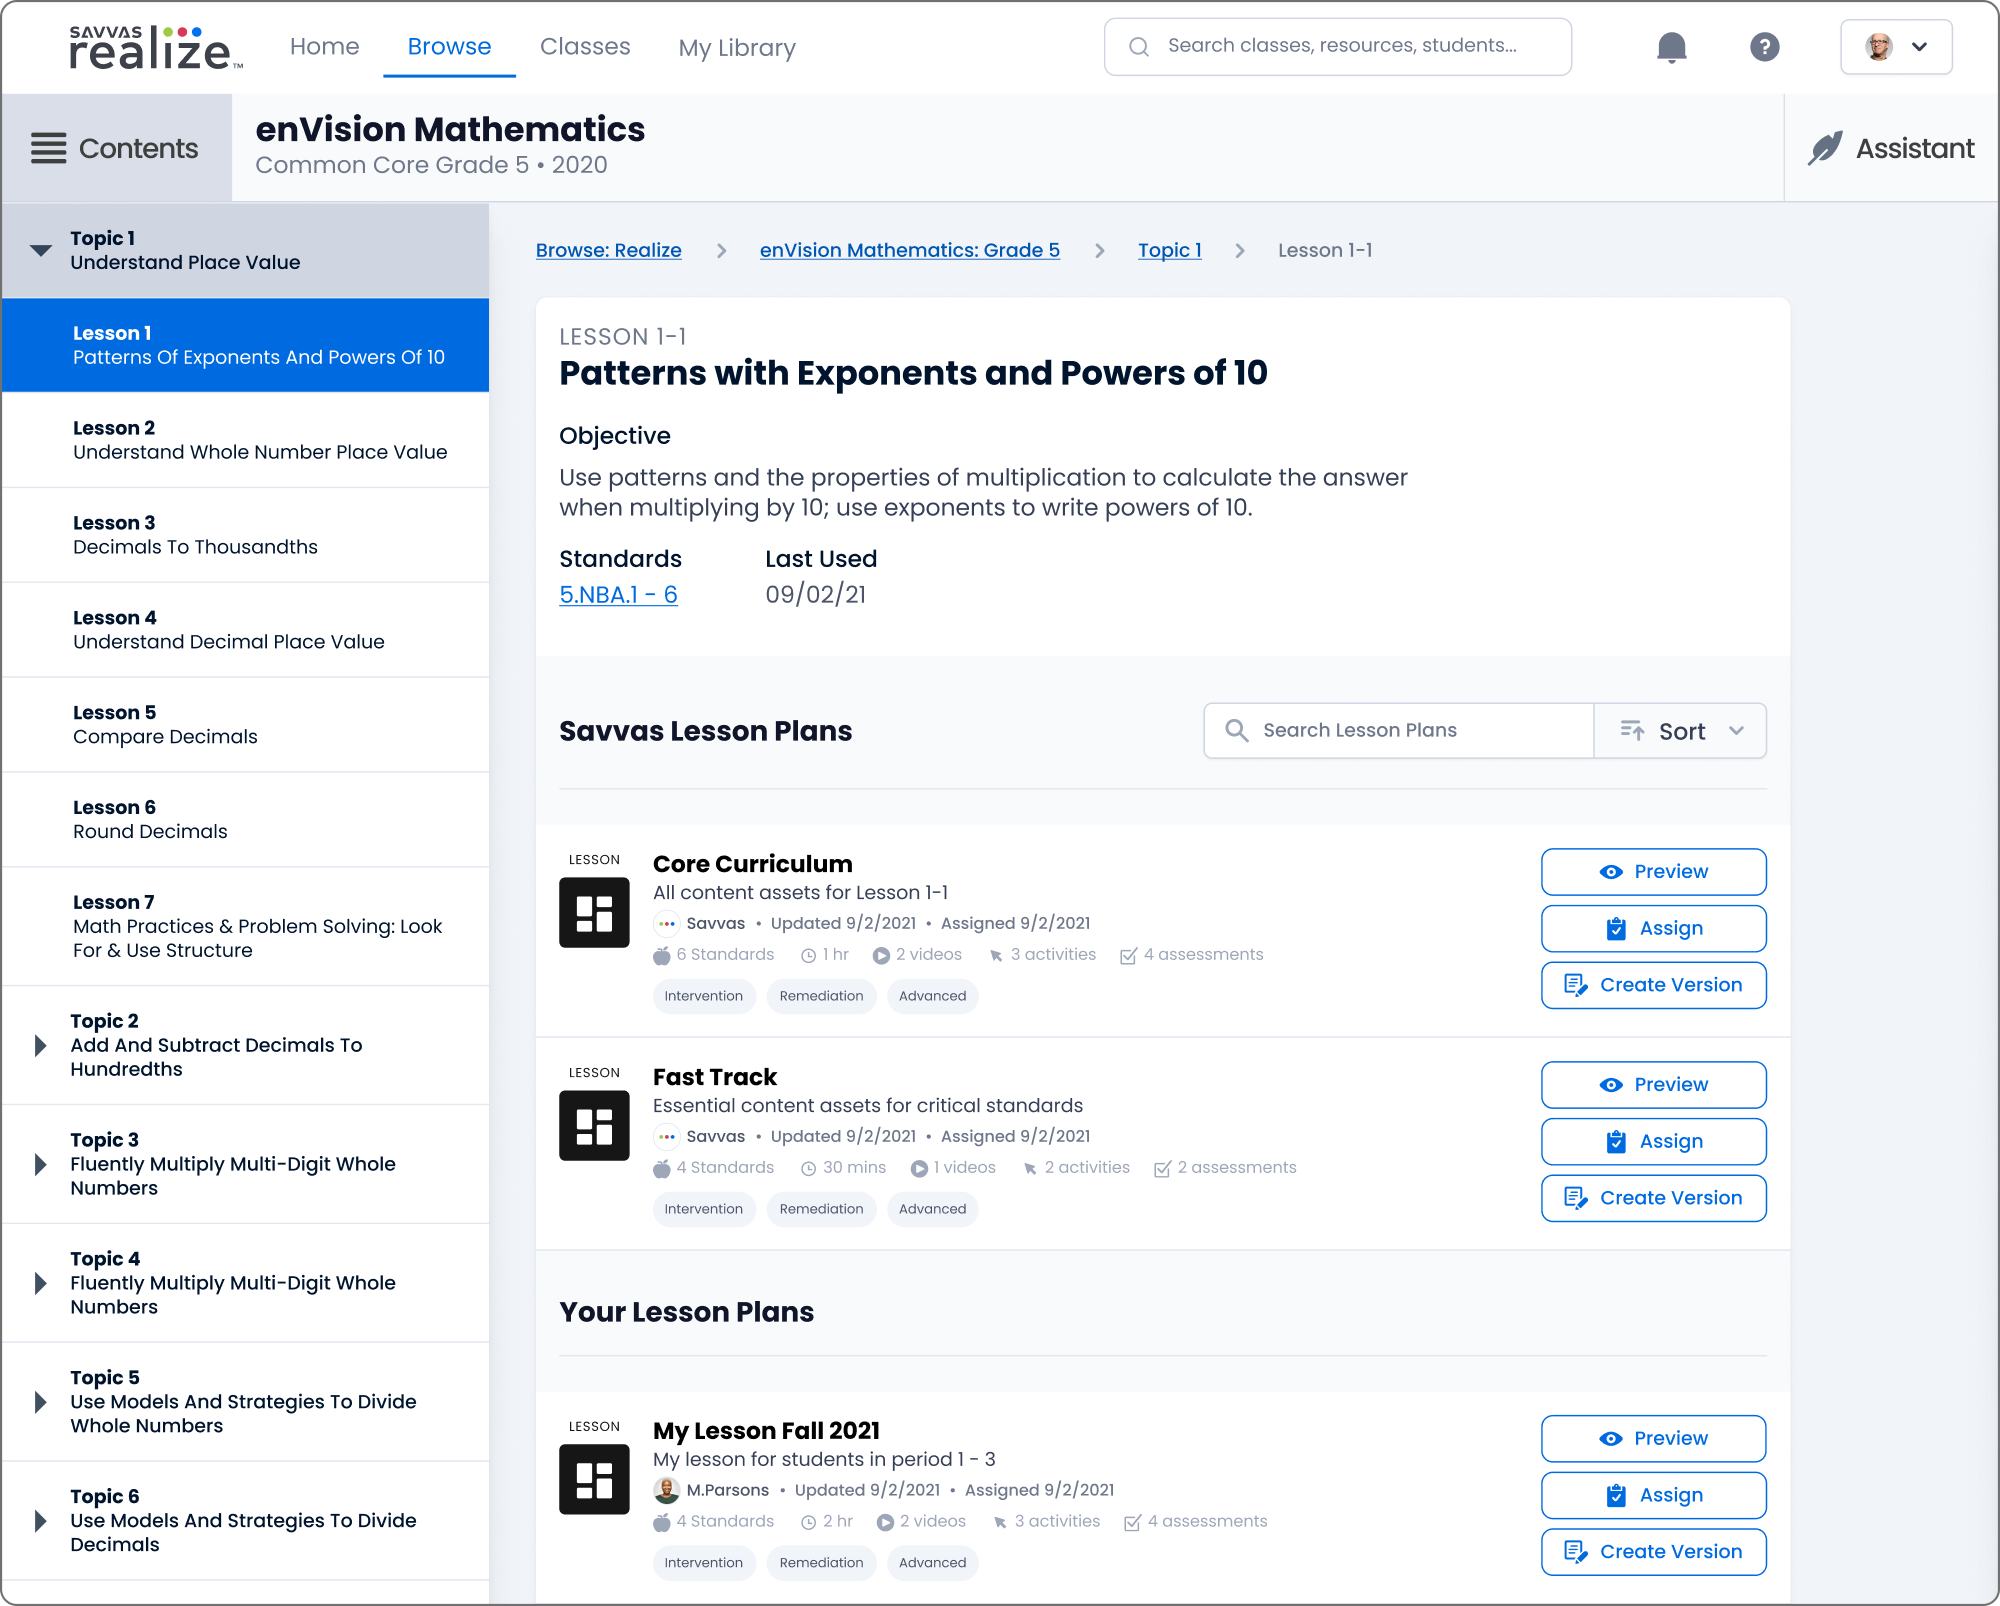2000x1606 pixels.
Task: Click the 30 mins clock icon for Fast Track
Action: click(809, 1168)
